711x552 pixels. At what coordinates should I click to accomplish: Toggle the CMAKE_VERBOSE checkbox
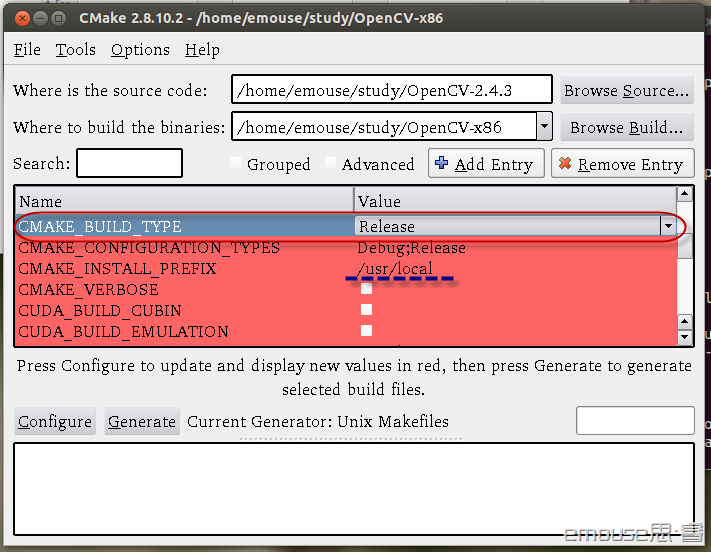pyautogui.click(x=366, y=288)
